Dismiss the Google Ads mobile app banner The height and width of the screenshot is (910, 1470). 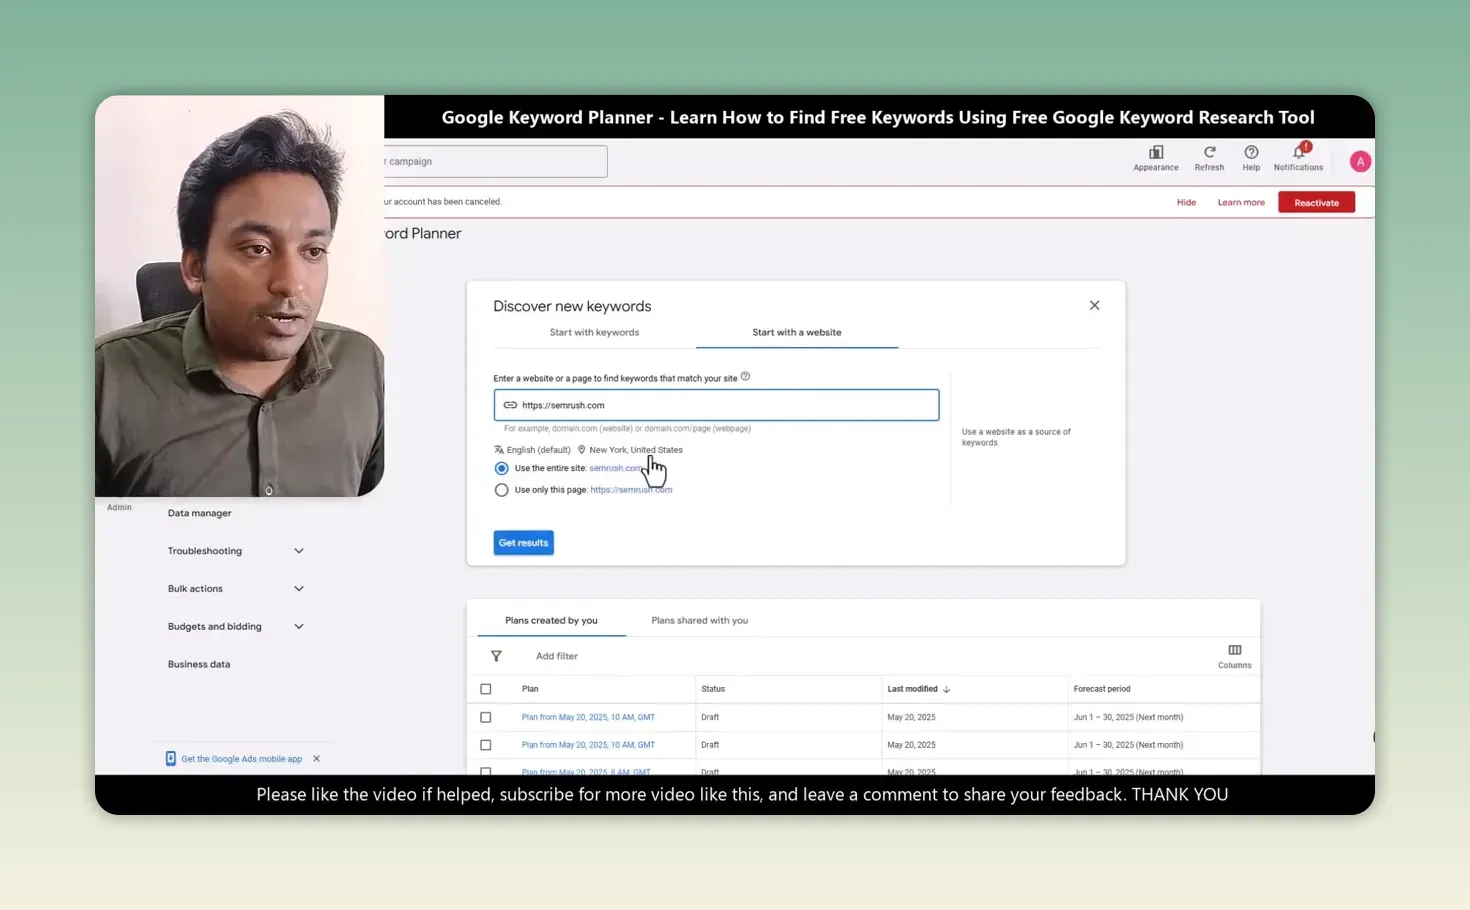pos(316,758)
